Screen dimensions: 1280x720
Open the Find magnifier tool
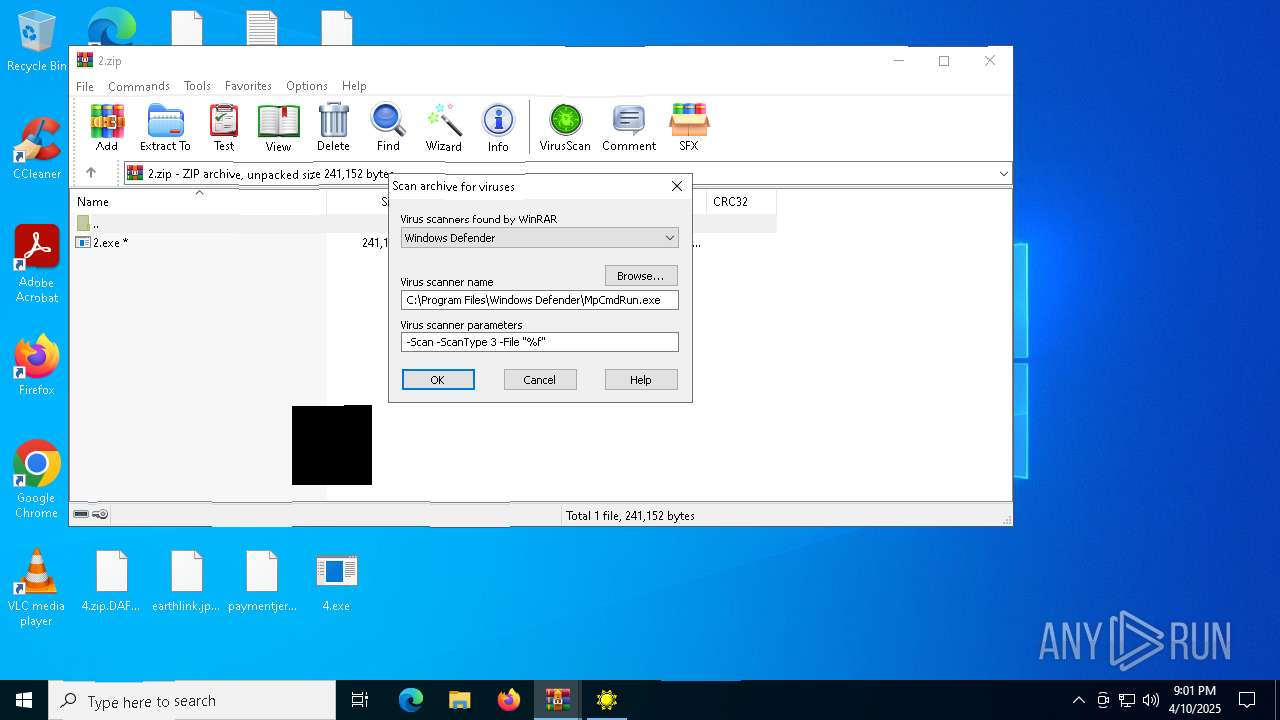coord(388,127)
